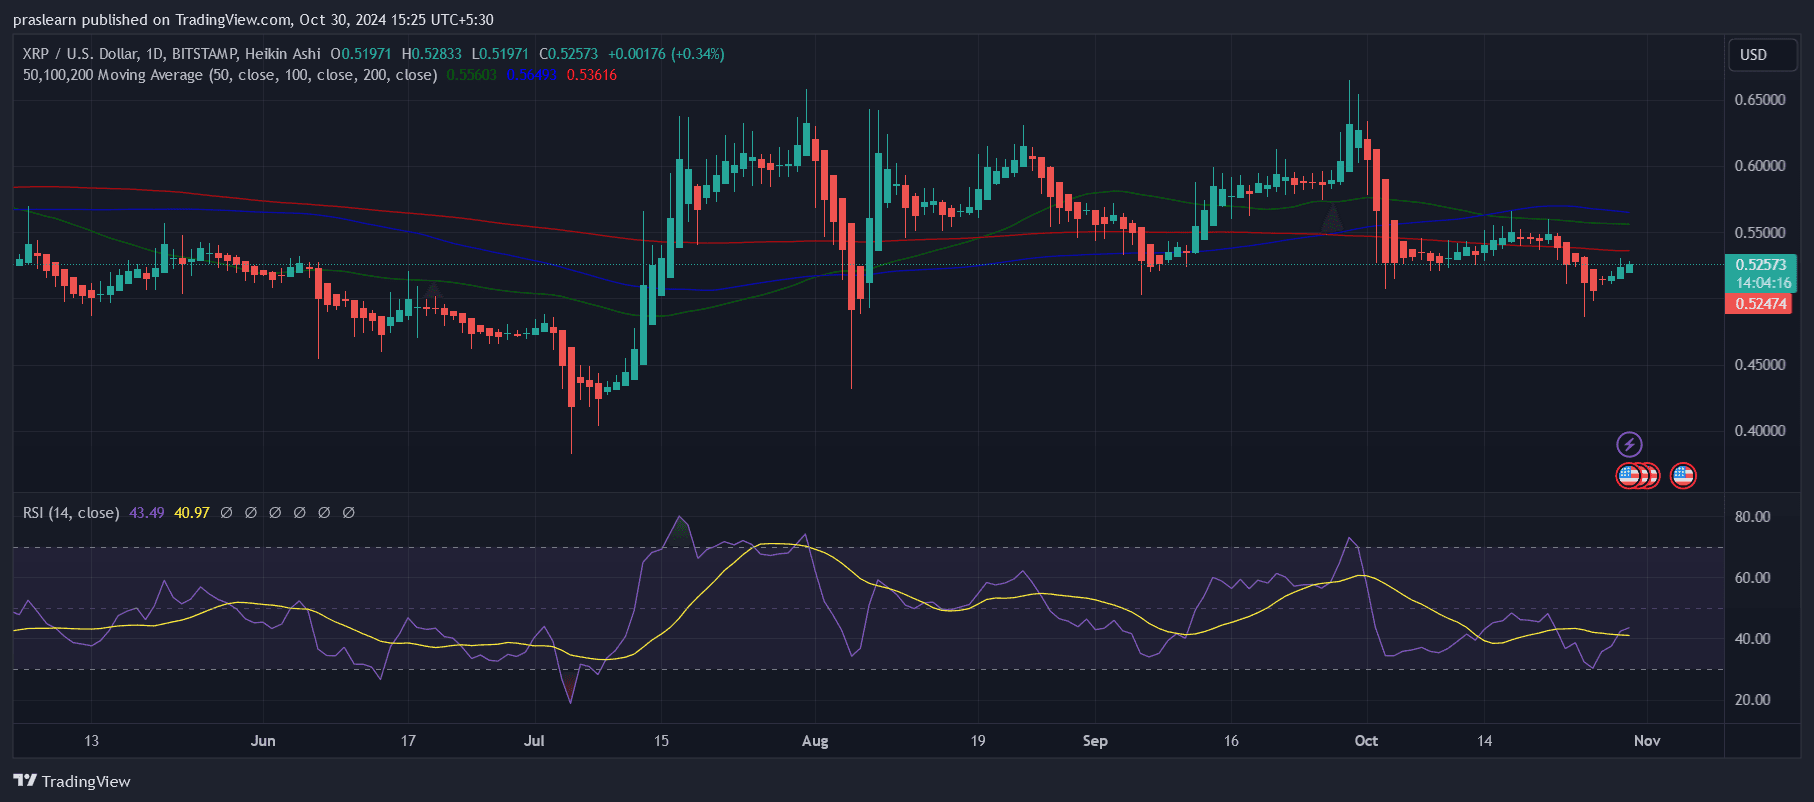Click the 60.00 RSI axis label
This screenshot has height=802, width=1814.
pyautogui.click(x=1753, y=578)
